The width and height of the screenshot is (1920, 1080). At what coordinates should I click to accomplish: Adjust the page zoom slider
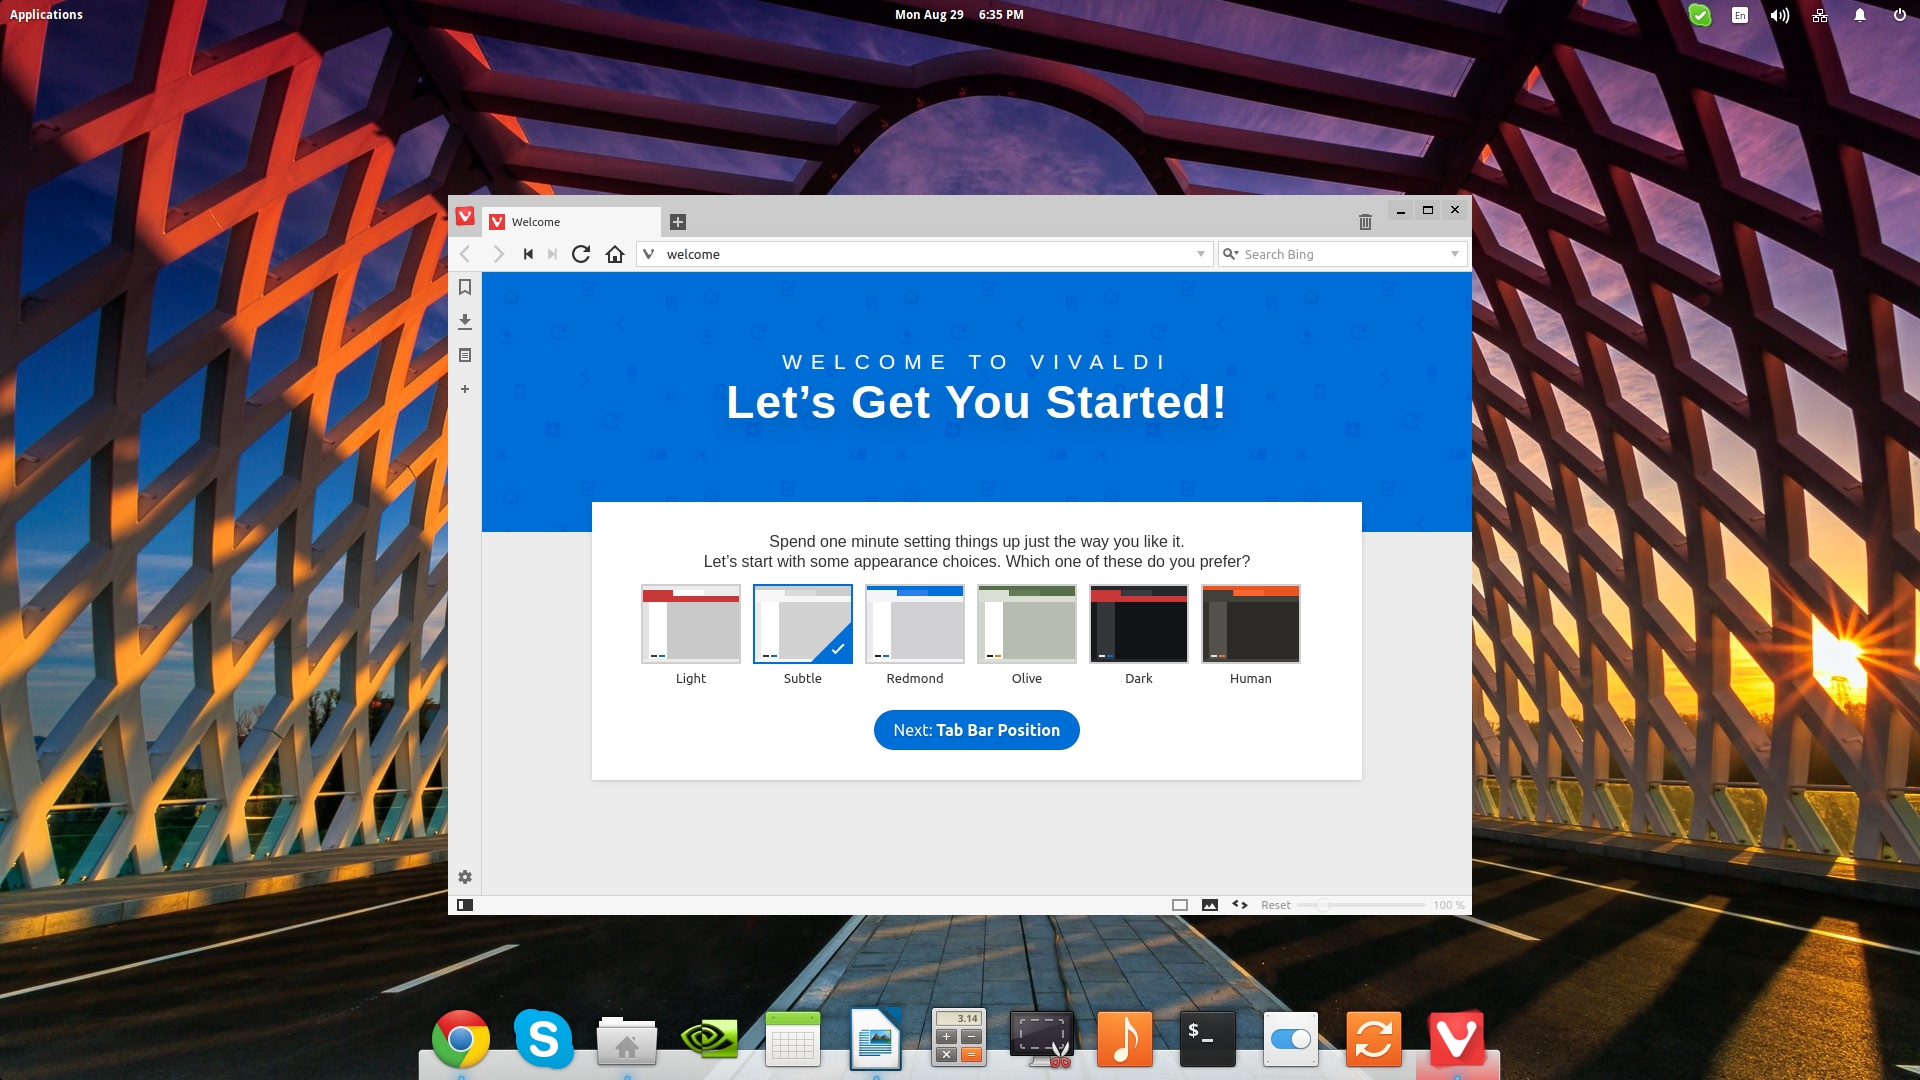point(1361,905)
